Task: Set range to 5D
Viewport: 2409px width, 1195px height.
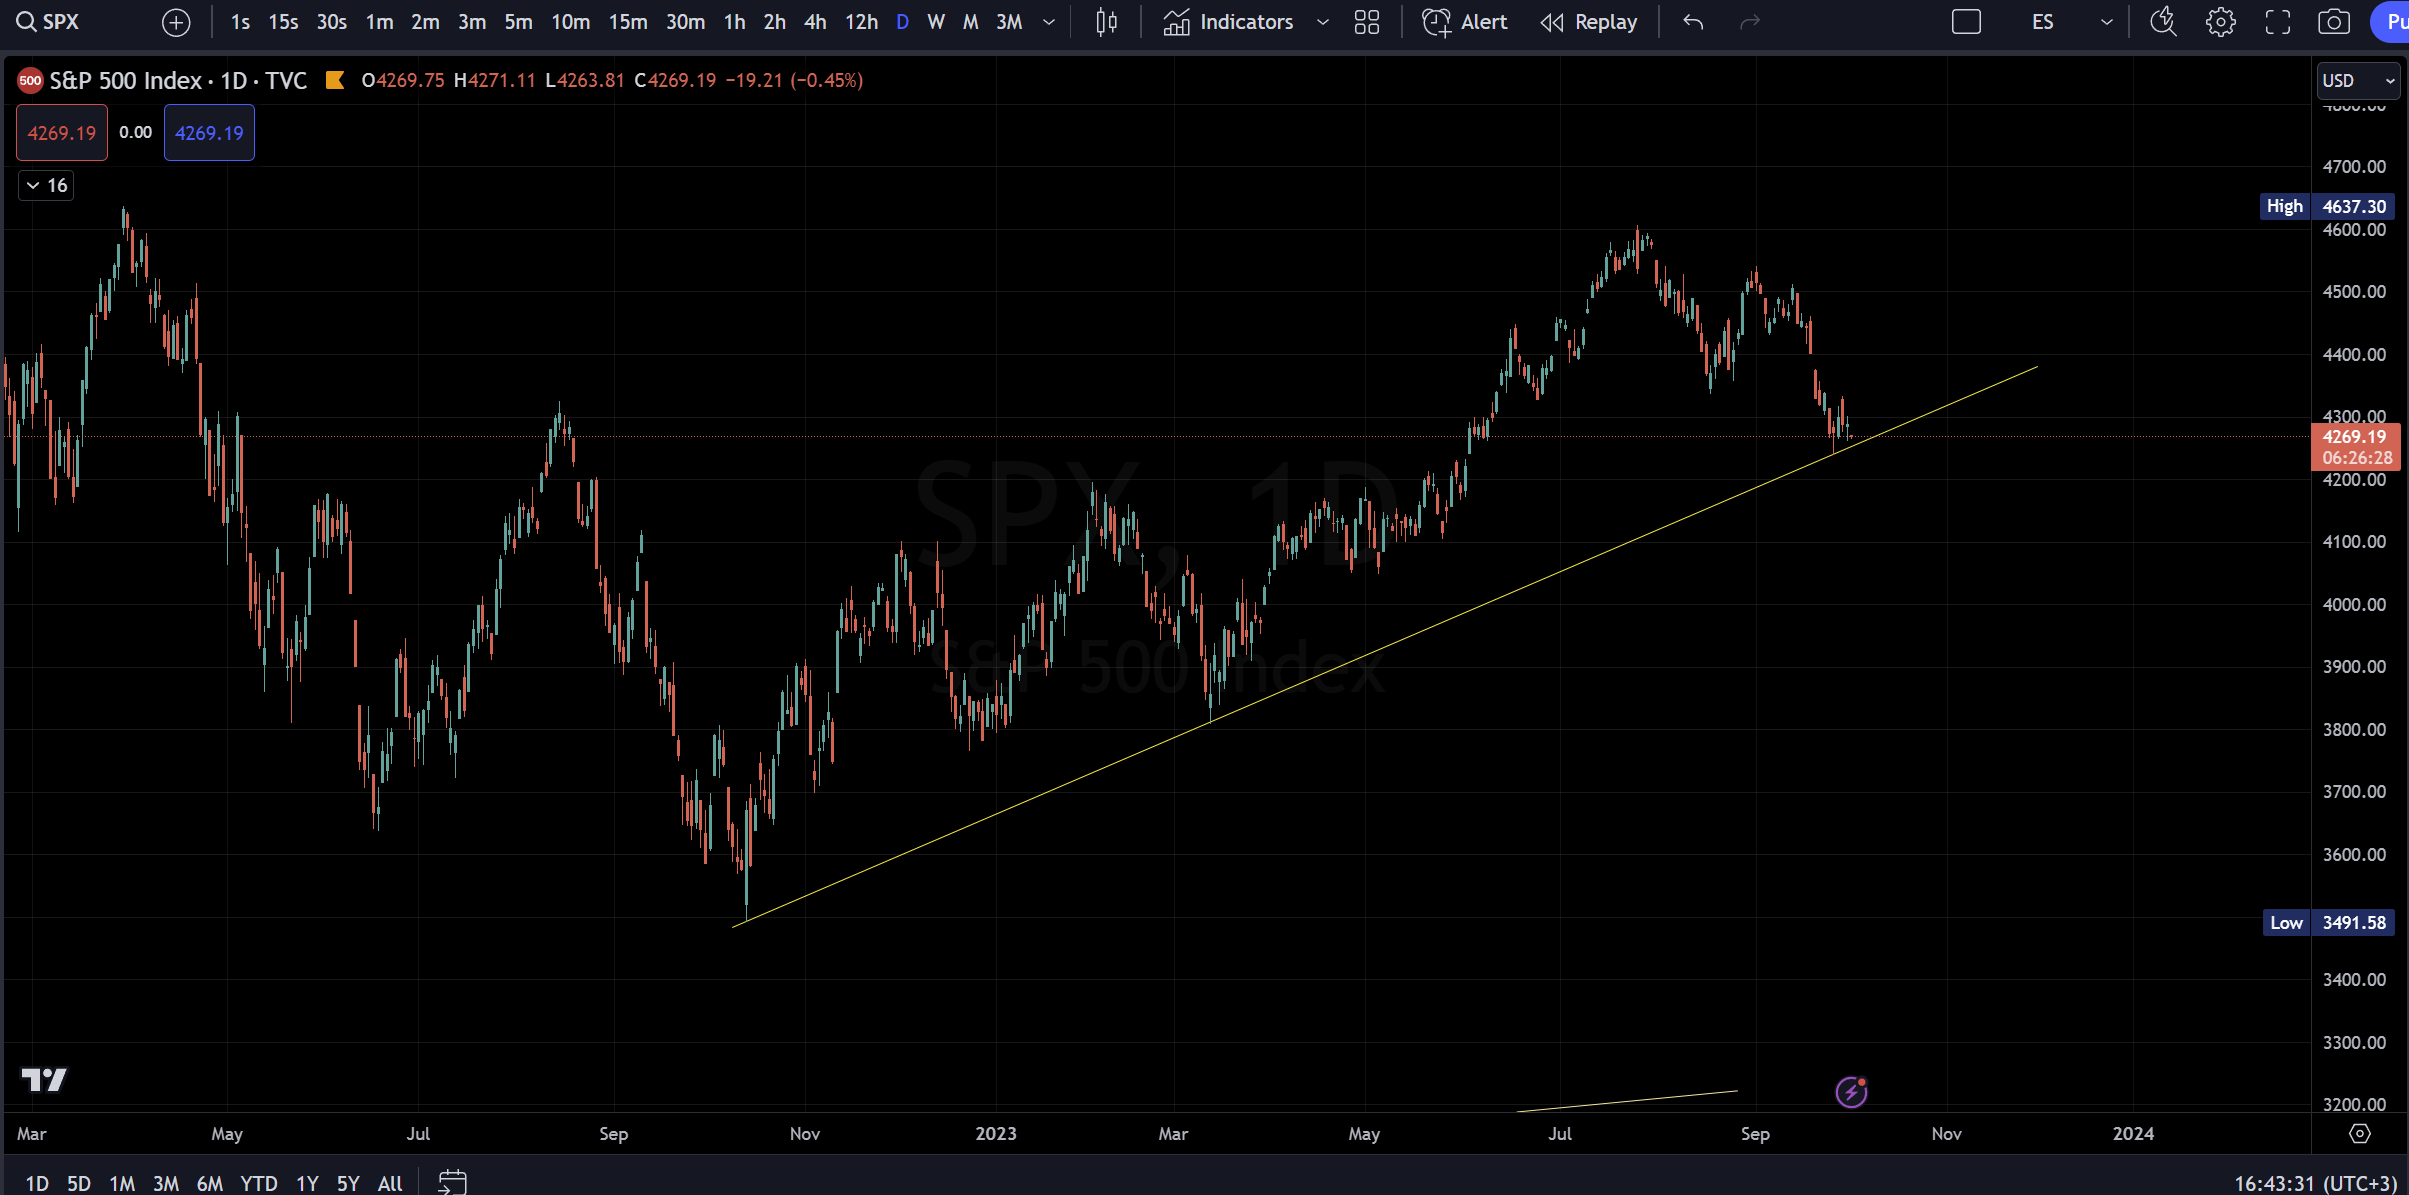Action: [x=79, y=1183]
